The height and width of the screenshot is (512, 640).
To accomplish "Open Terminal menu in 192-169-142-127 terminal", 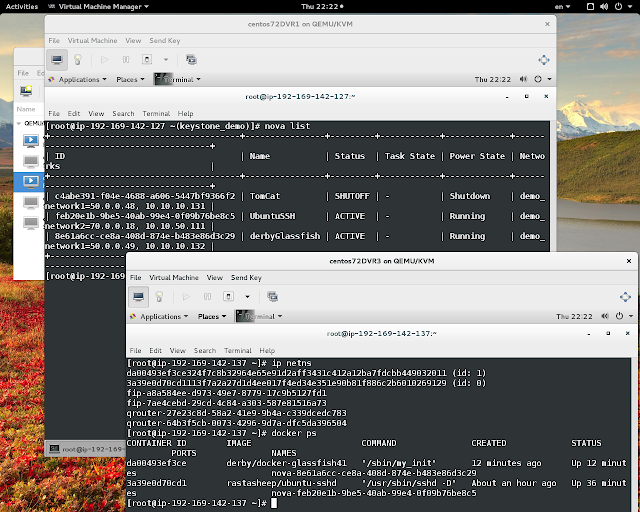I will pyautogui.click(x=156, y=114).
